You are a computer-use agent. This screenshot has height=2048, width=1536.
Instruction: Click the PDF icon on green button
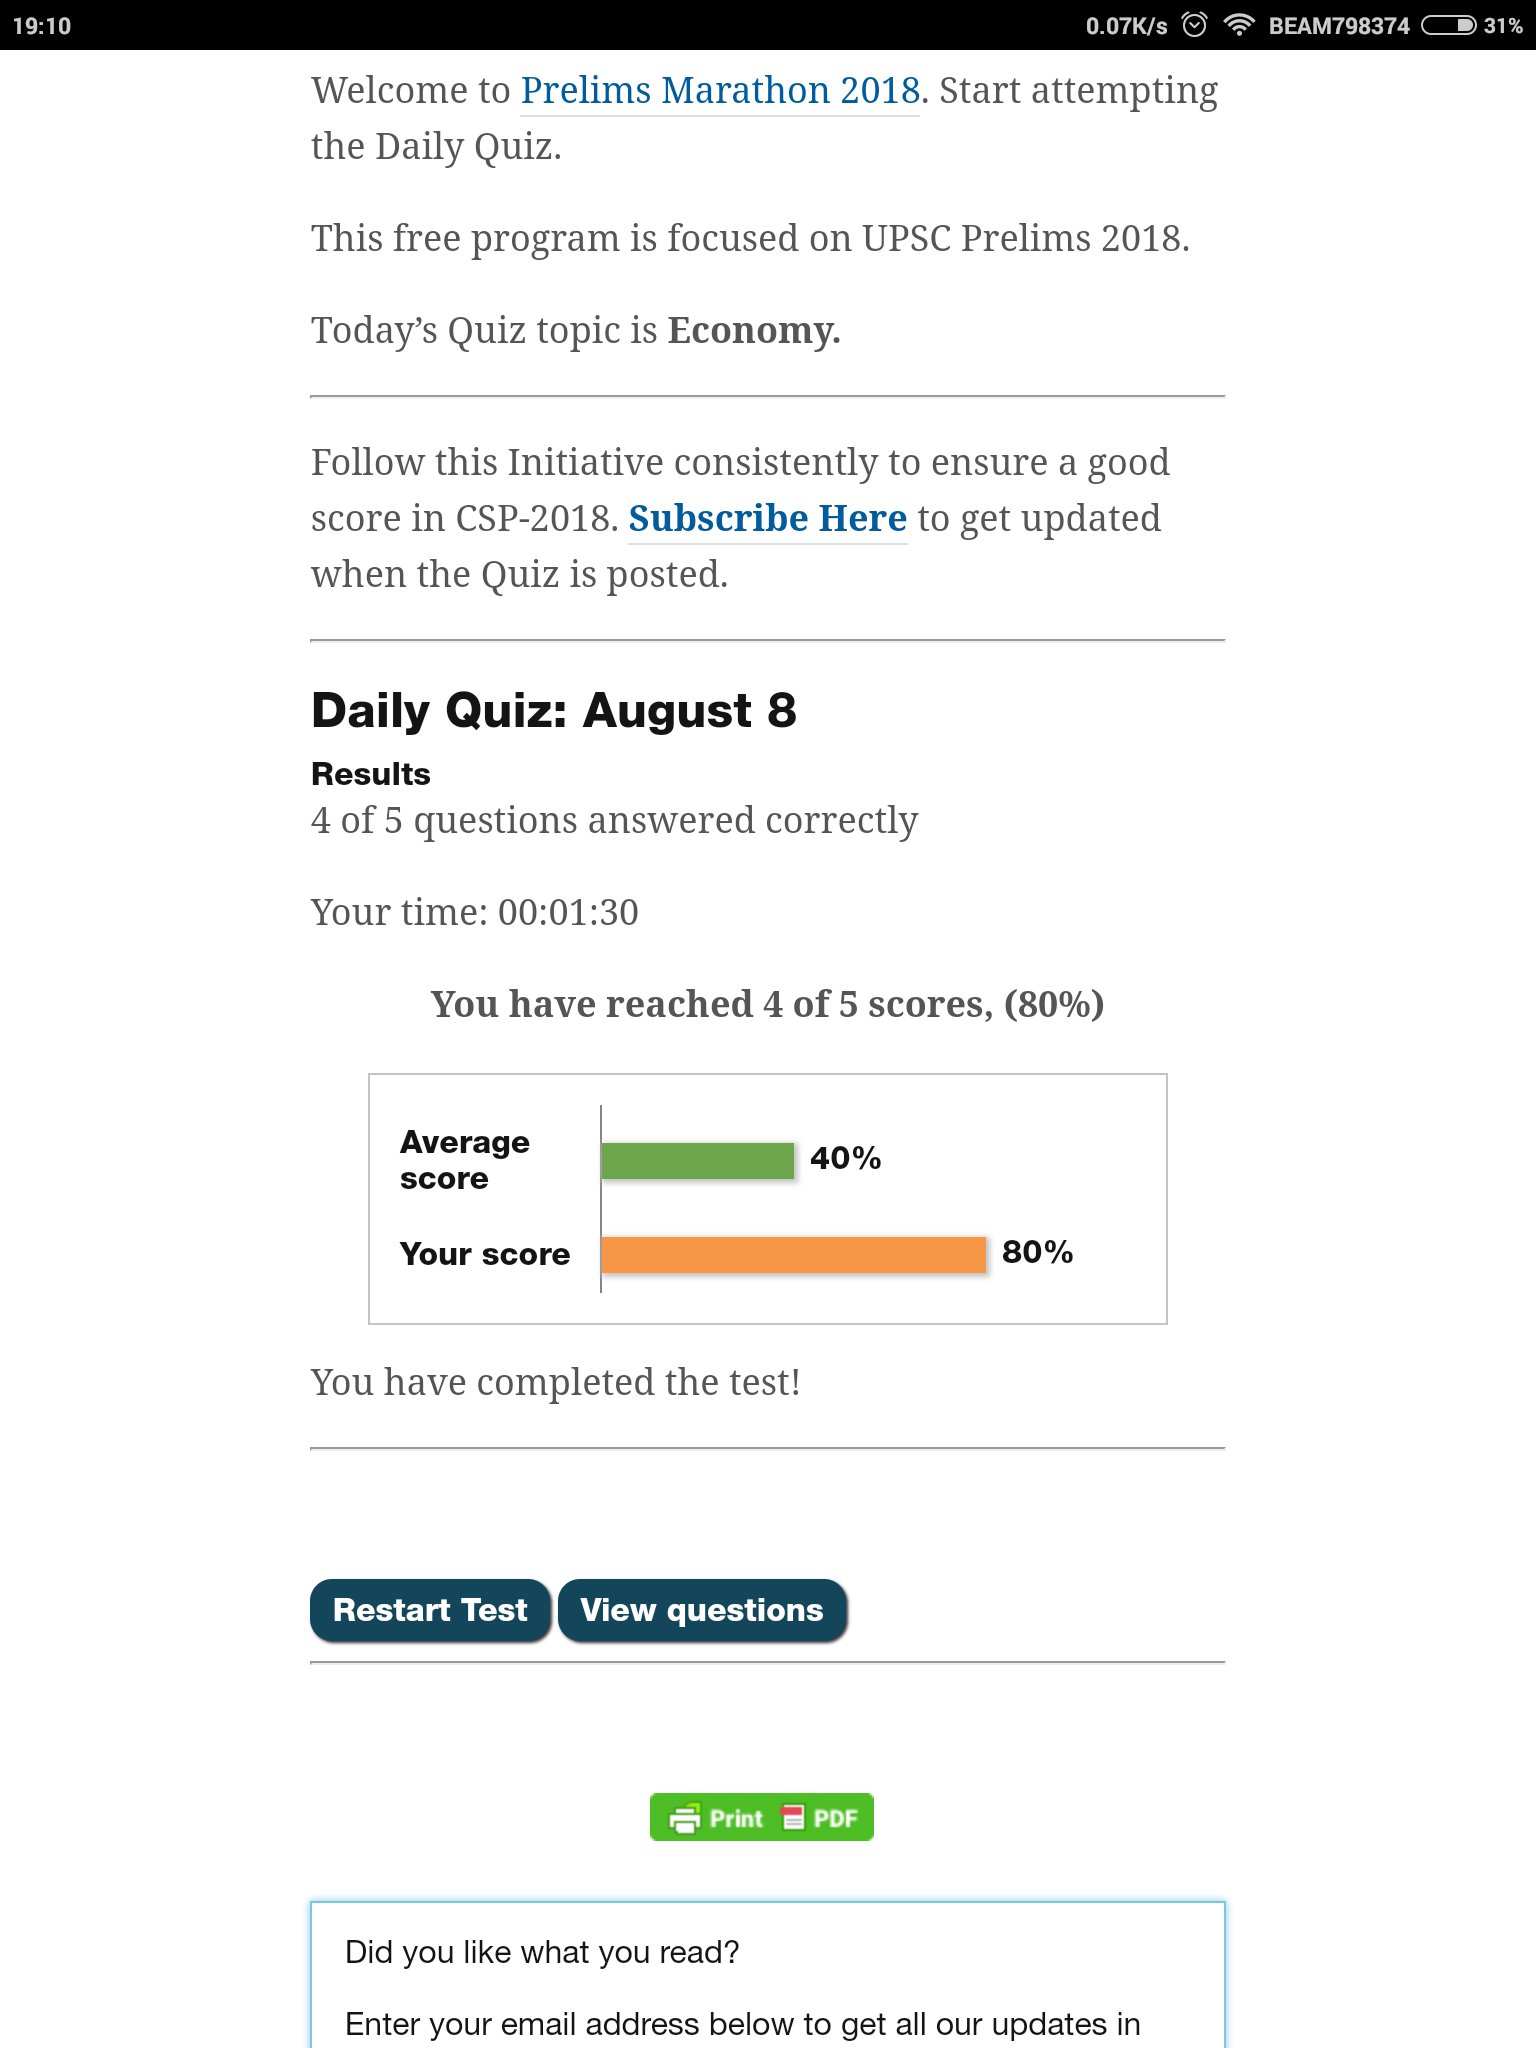tap(793, 1817)
